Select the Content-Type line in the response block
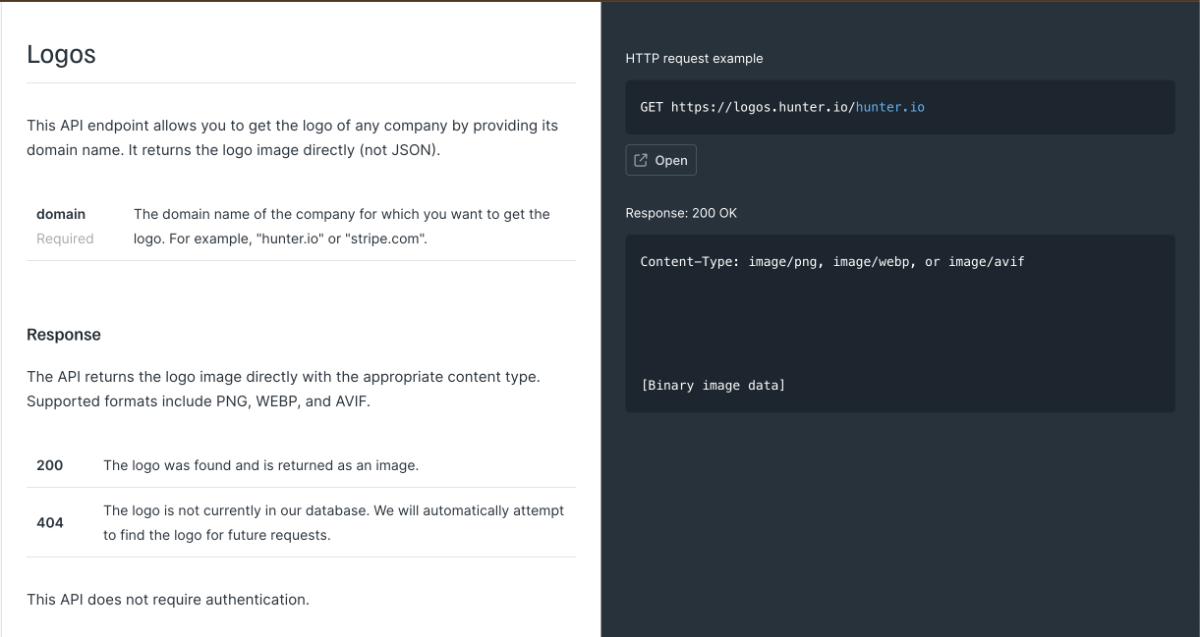 [832, 261]
